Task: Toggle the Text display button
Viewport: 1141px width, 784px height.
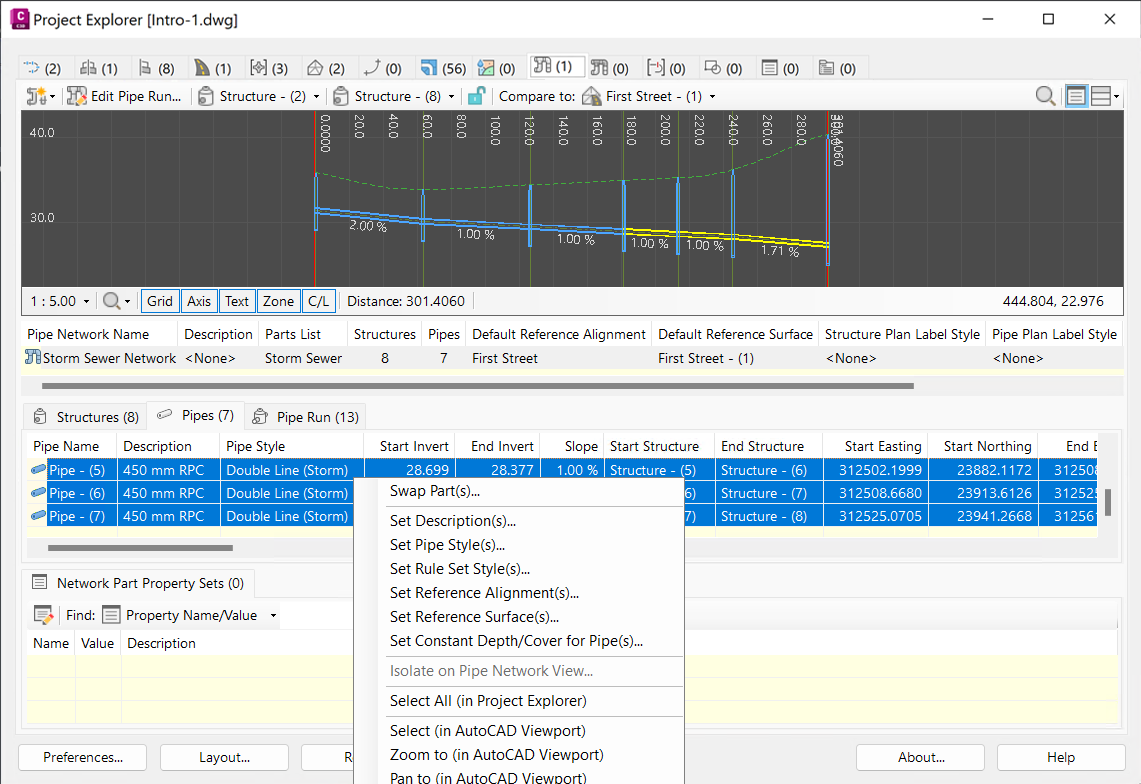Action: 236,301
